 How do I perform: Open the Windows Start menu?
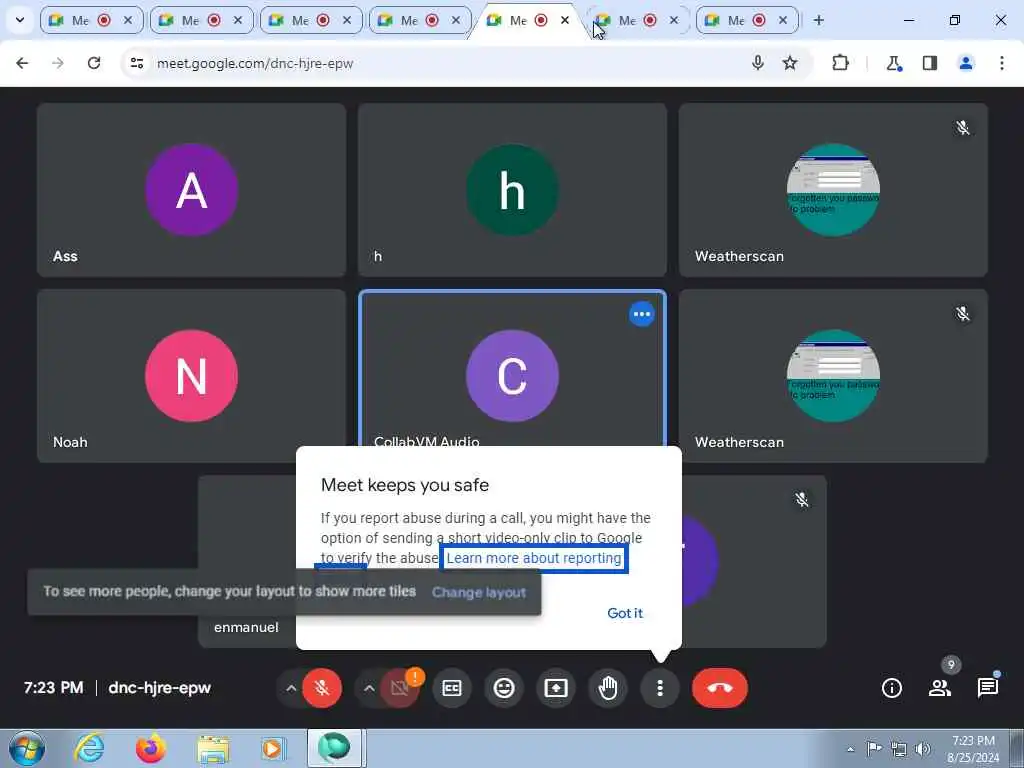coord(27,748)
